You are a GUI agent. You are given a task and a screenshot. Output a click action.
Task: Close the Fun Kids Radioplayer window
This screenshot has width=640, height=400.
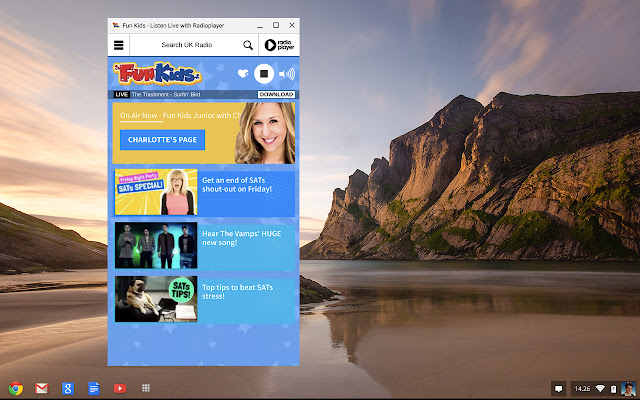(x=292, y=25)
